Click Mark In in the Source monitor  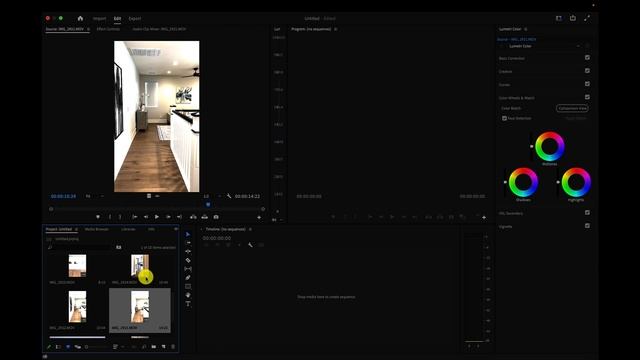point(110,217)
